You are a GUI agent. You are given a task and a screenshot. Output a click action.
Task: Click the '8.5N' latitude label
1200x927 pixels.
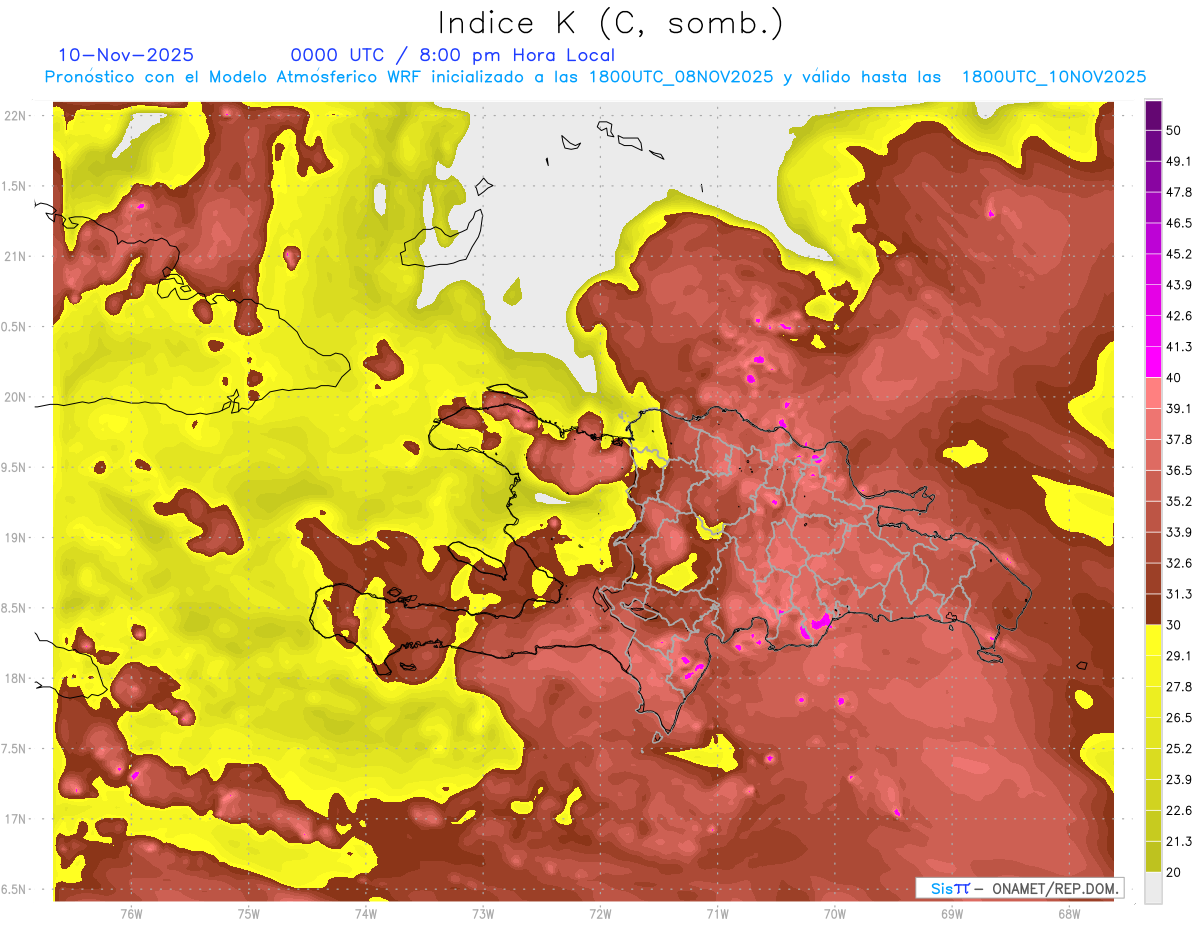click(x=13, y=608)
